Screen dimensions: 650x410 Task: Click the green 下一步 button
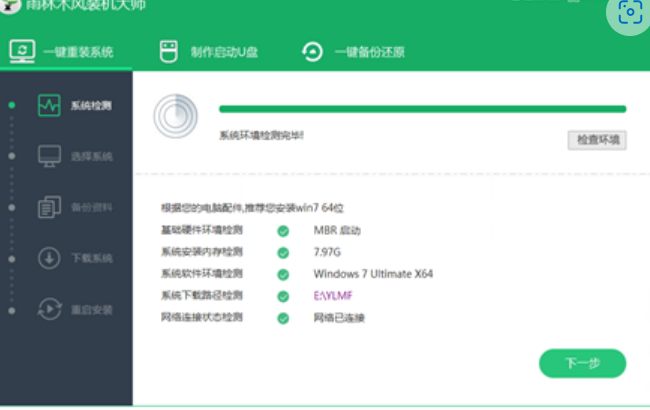[x=582, y=363]
